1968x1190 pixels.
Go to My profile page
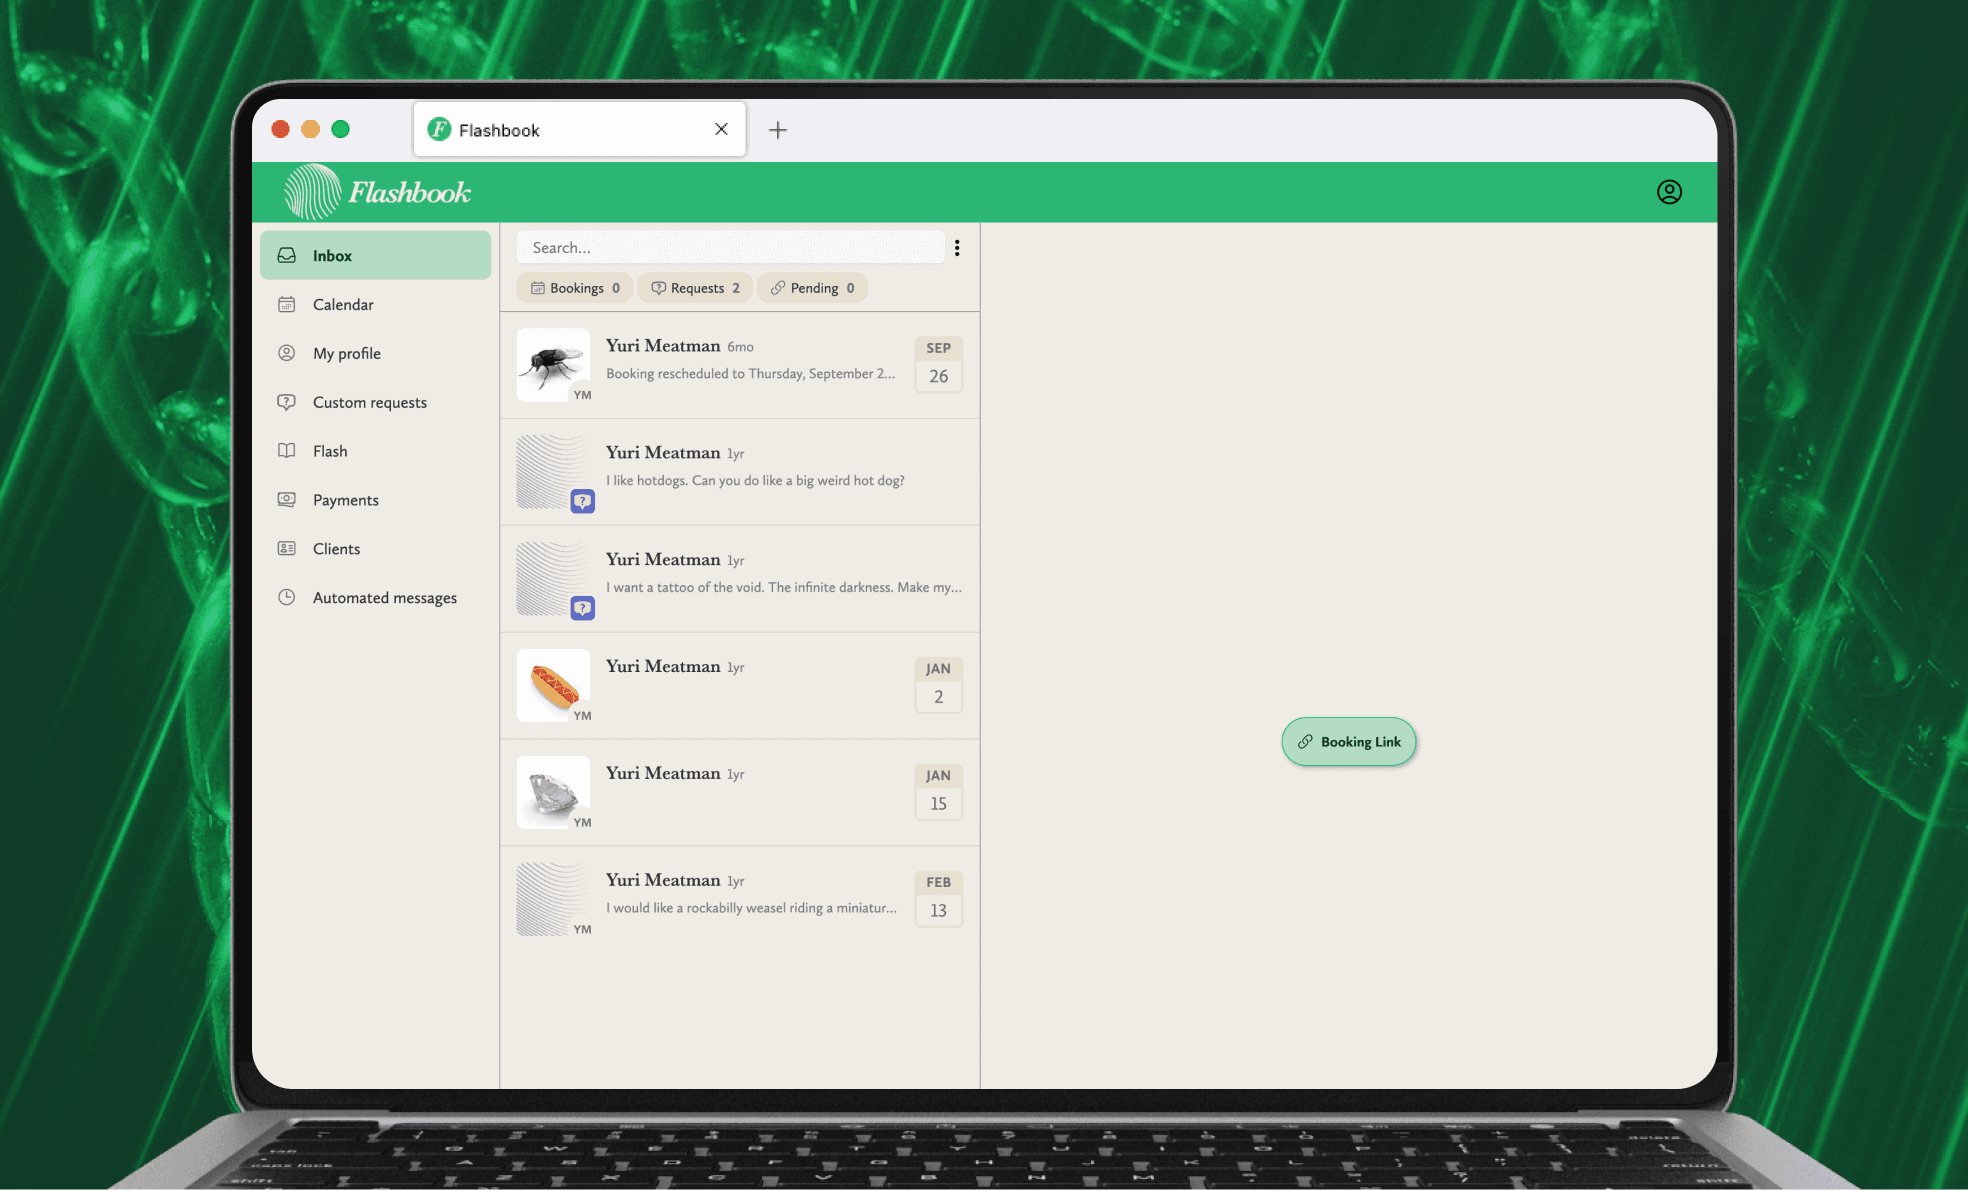point(346,354)
